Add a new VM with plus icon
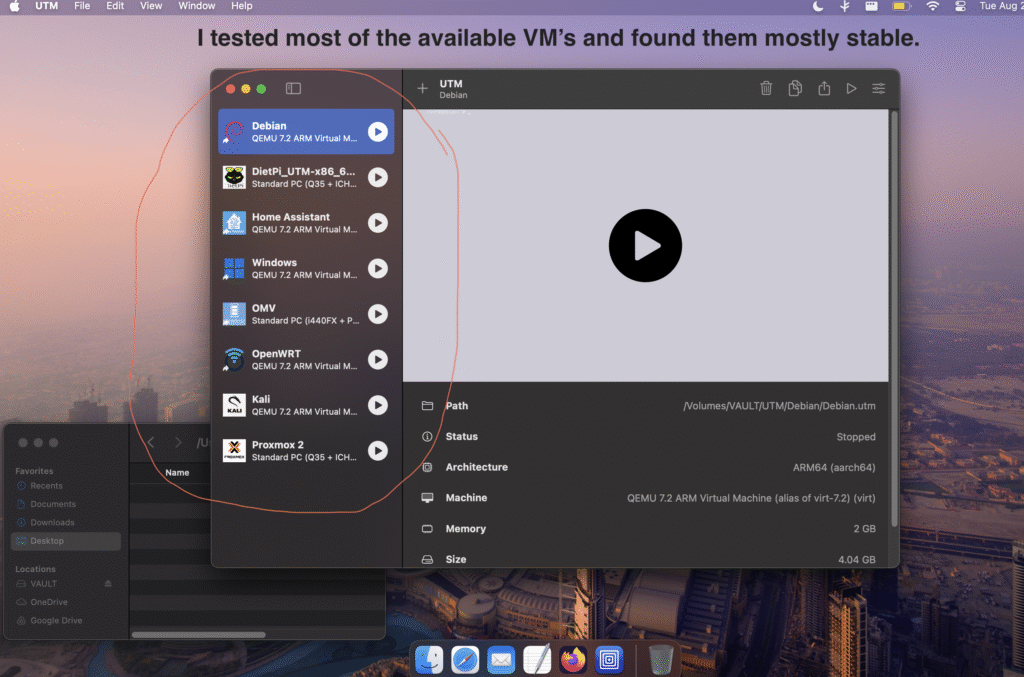This screenshot has height=677, width=1024. click(423, 88)
